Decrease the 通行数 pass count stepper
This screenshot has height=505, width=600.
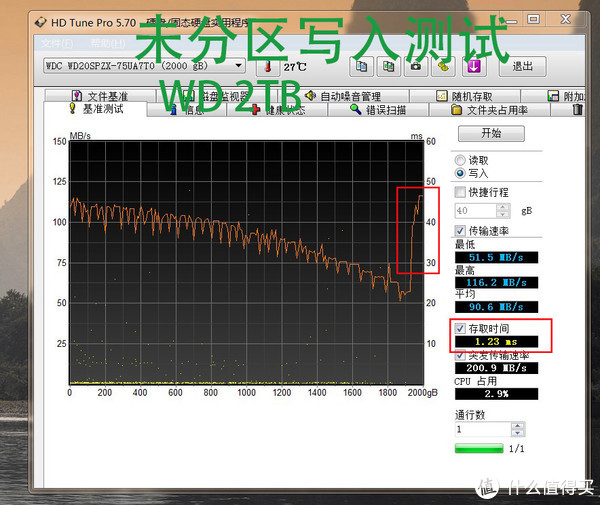pos(518,433)
